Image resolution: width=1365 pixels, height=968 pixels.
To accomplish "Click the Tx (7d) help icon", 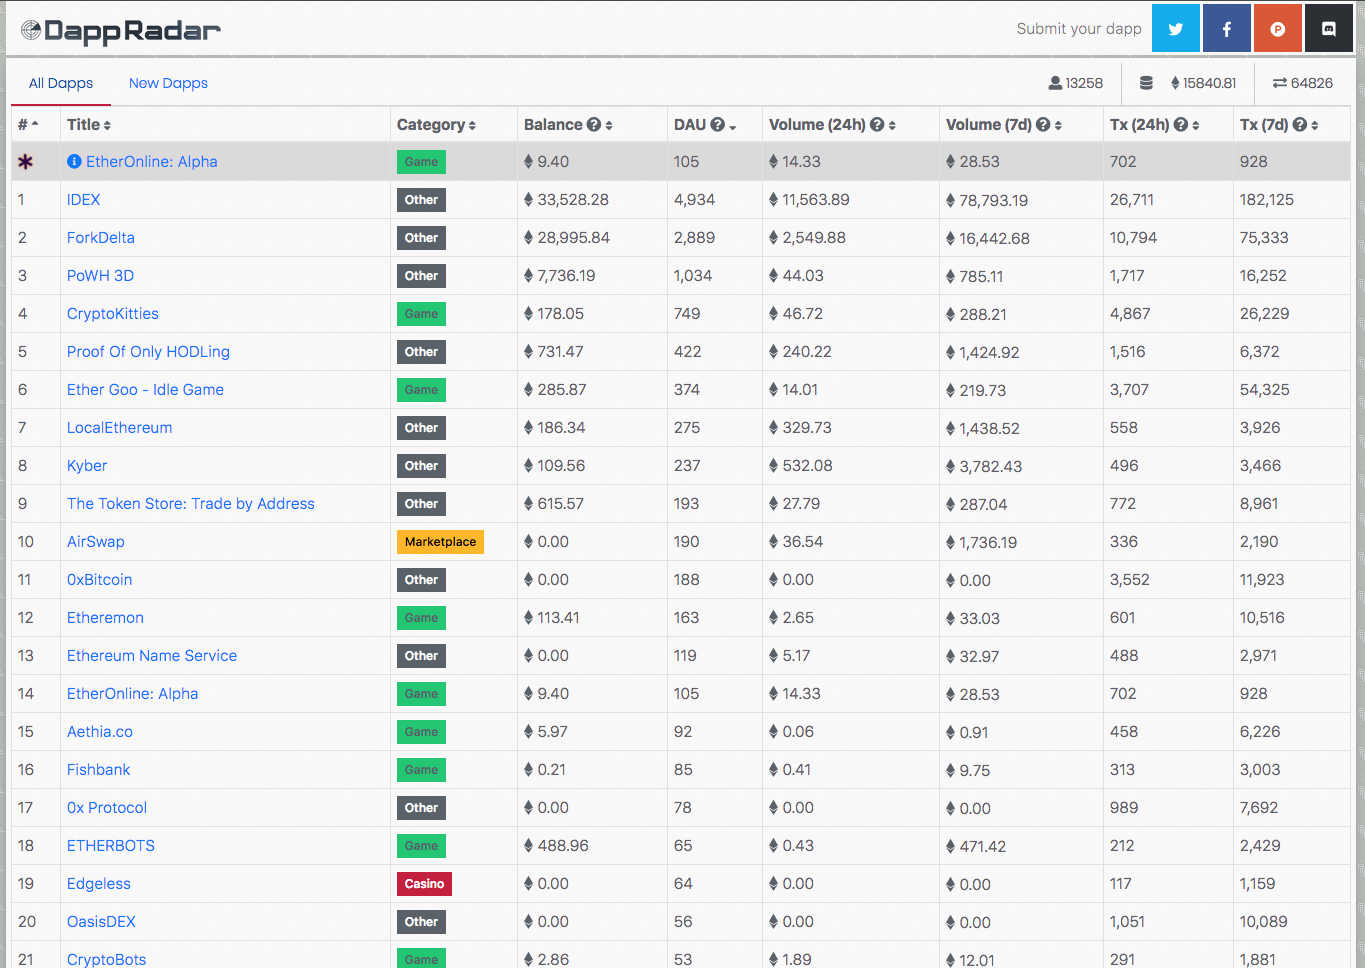I will click(x=1300, y=124).
